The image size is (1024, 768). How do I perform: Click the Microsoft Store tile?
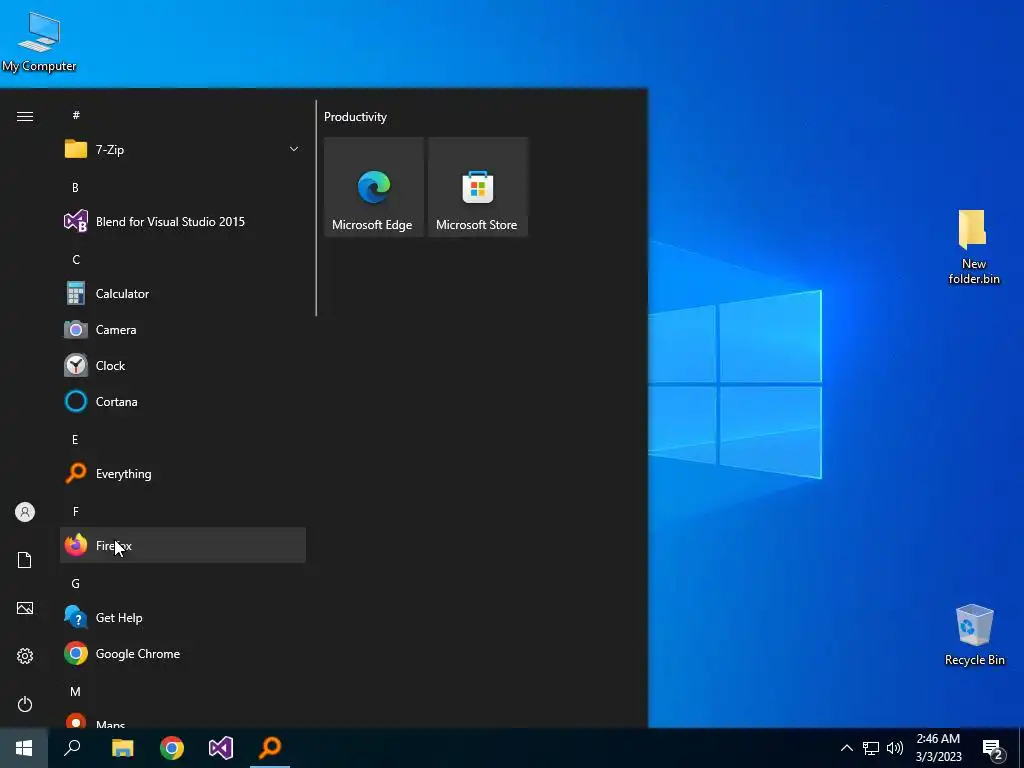point(477,187)
